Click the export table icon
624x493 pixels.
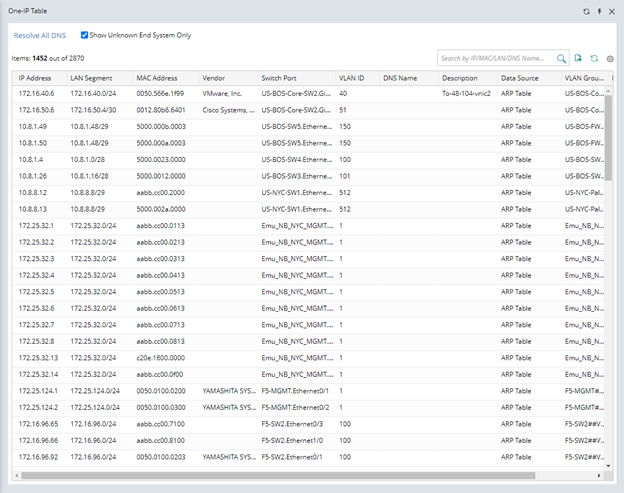[x=579, y=59]
